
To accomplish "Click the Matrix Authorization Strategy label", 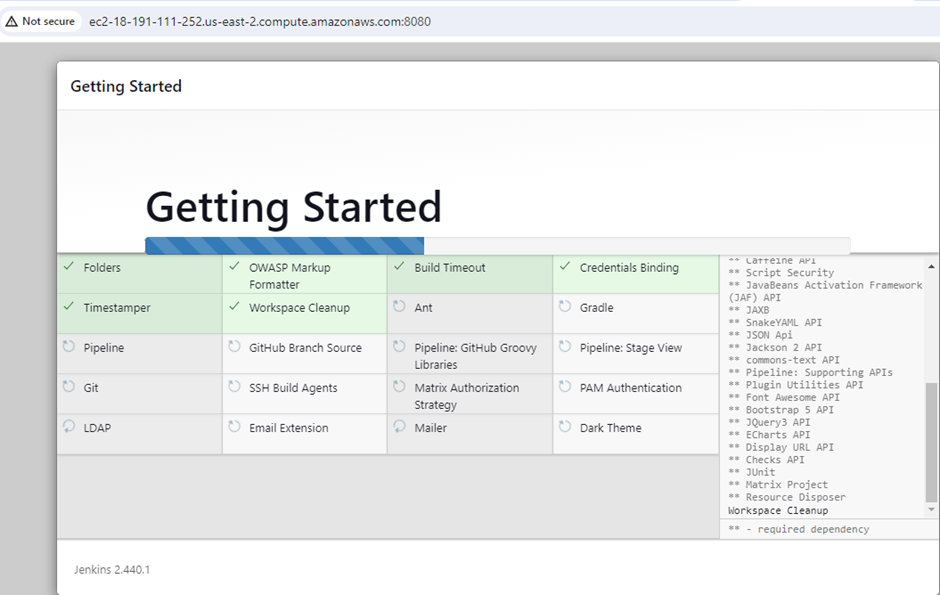I will [466, 397].
